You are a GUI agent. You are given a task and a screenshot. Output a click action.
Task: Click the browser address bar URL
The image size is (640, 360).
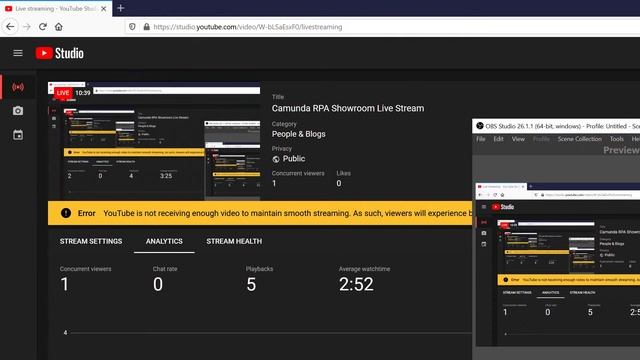[248, 27]
